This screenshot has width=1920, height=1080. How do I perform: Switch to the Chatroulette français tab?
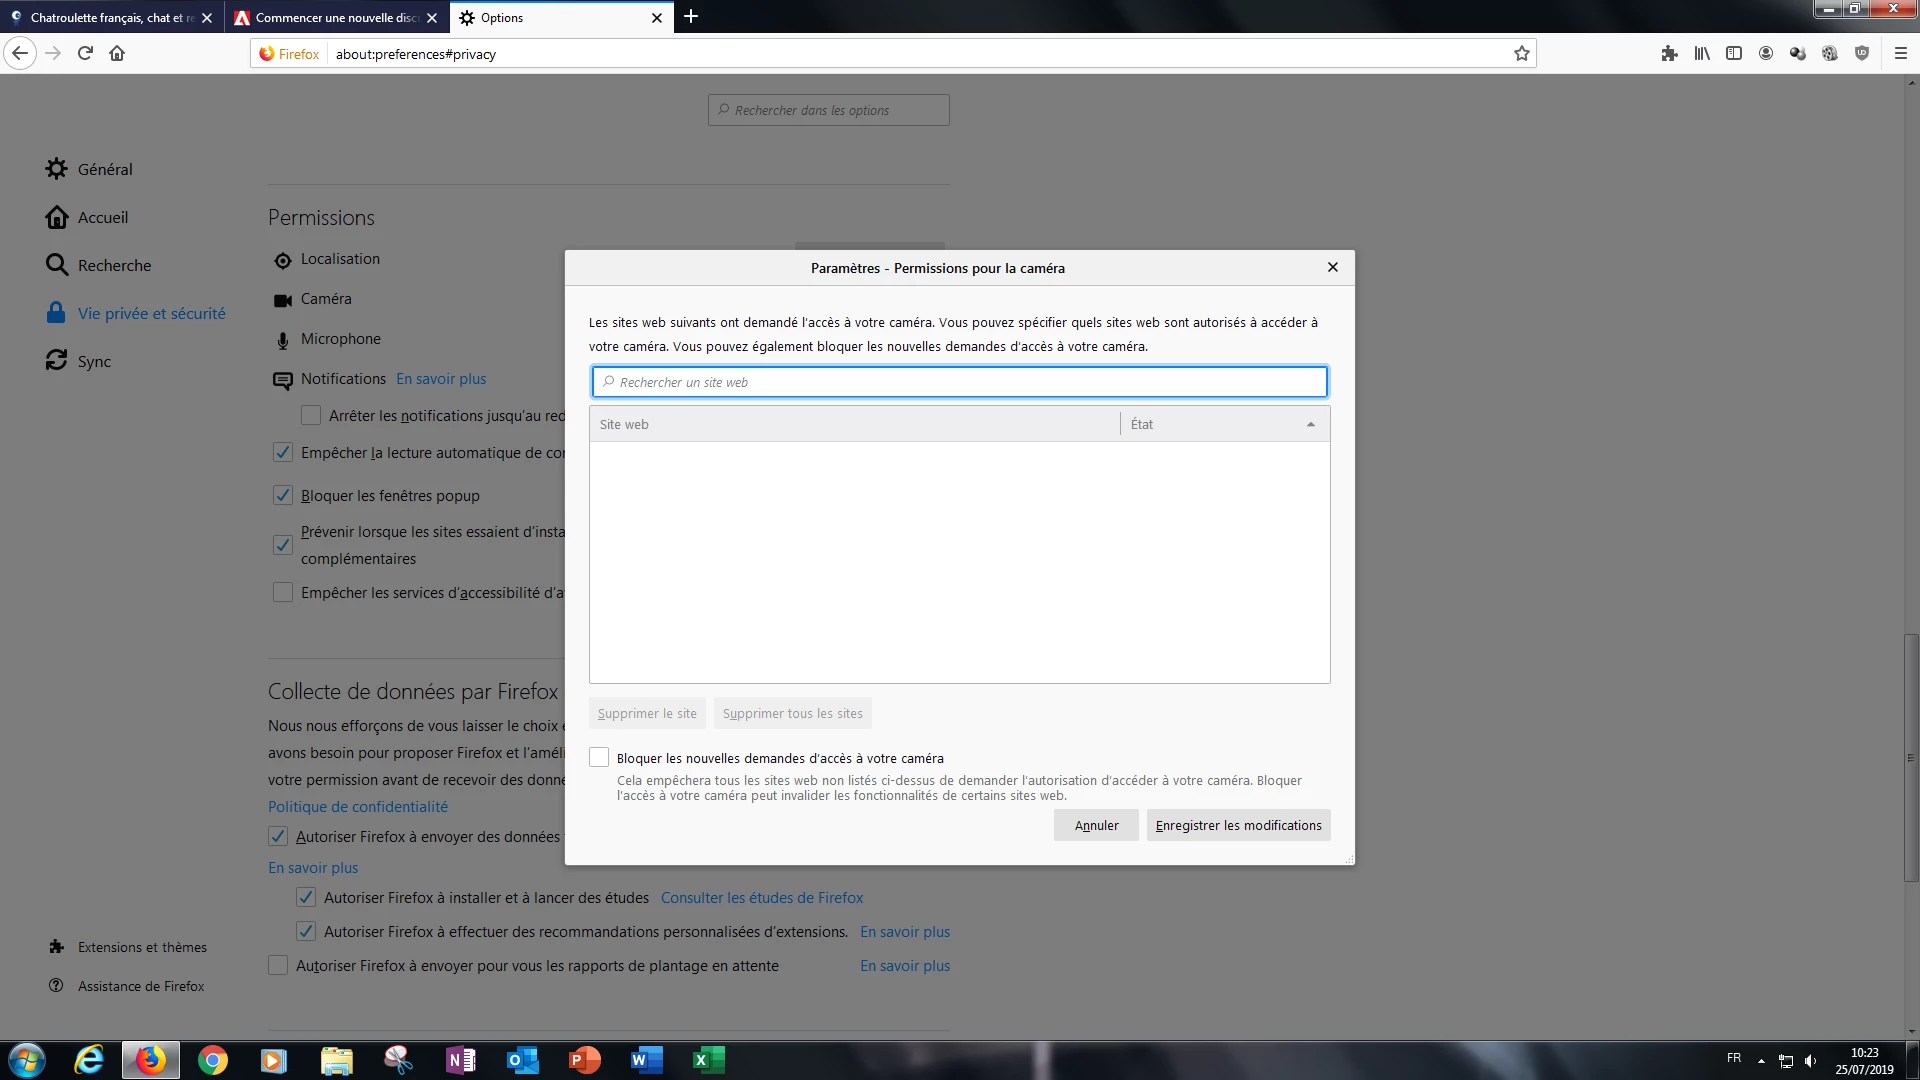pyautogui.click(x=105, y=18)
